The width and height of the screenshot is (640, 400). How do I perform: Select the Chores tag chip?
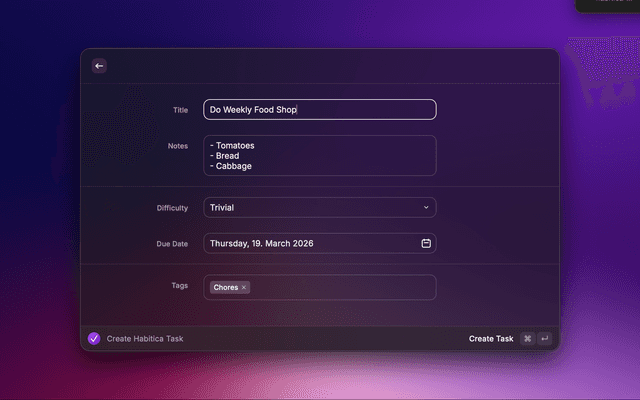point(225,288)
